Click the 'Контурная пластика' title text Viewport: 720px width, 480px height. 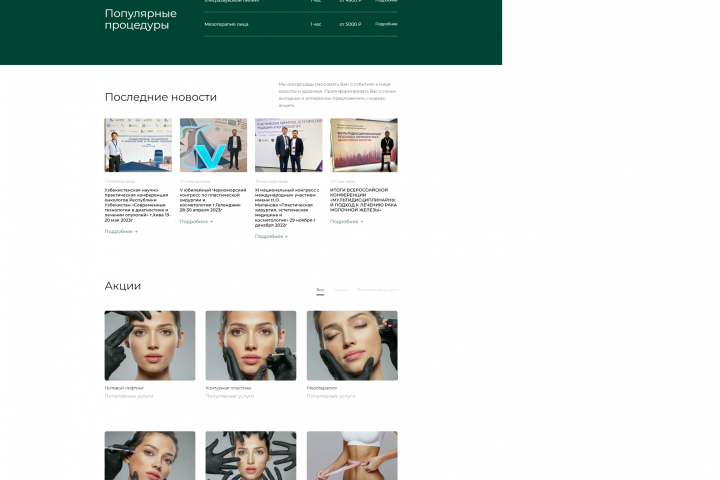[228, 388]
